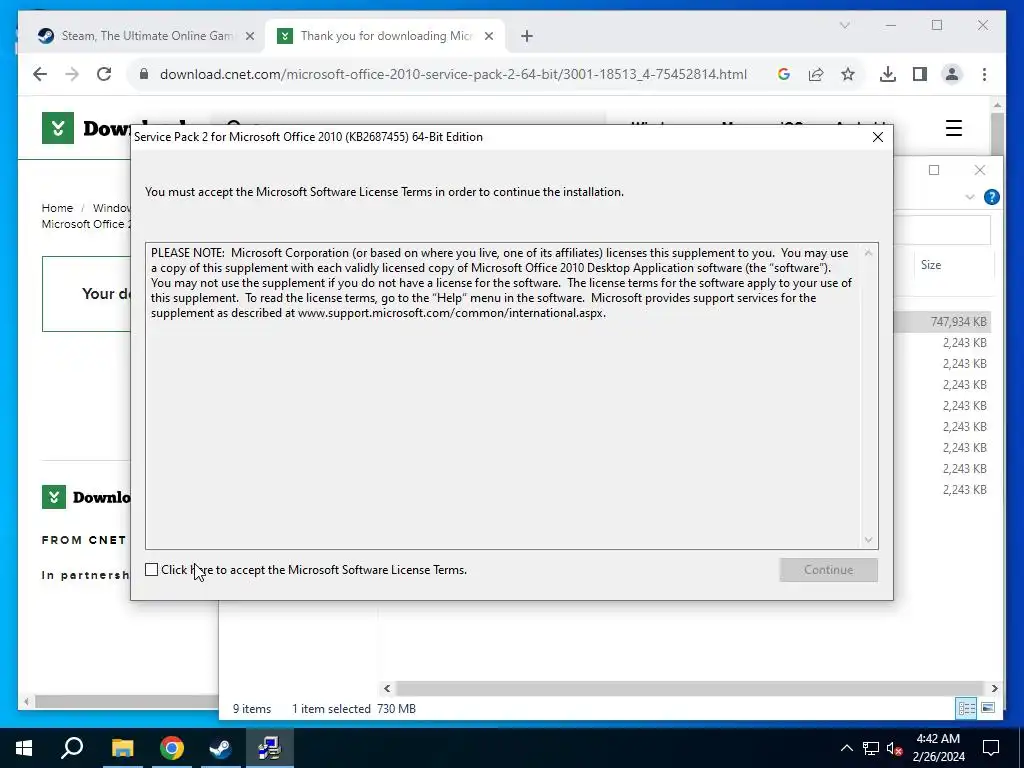This screenshot has width=1024, height=768.
Task: Close the Service Pack 2 installer dialog
Action: (x=878, y=136)
